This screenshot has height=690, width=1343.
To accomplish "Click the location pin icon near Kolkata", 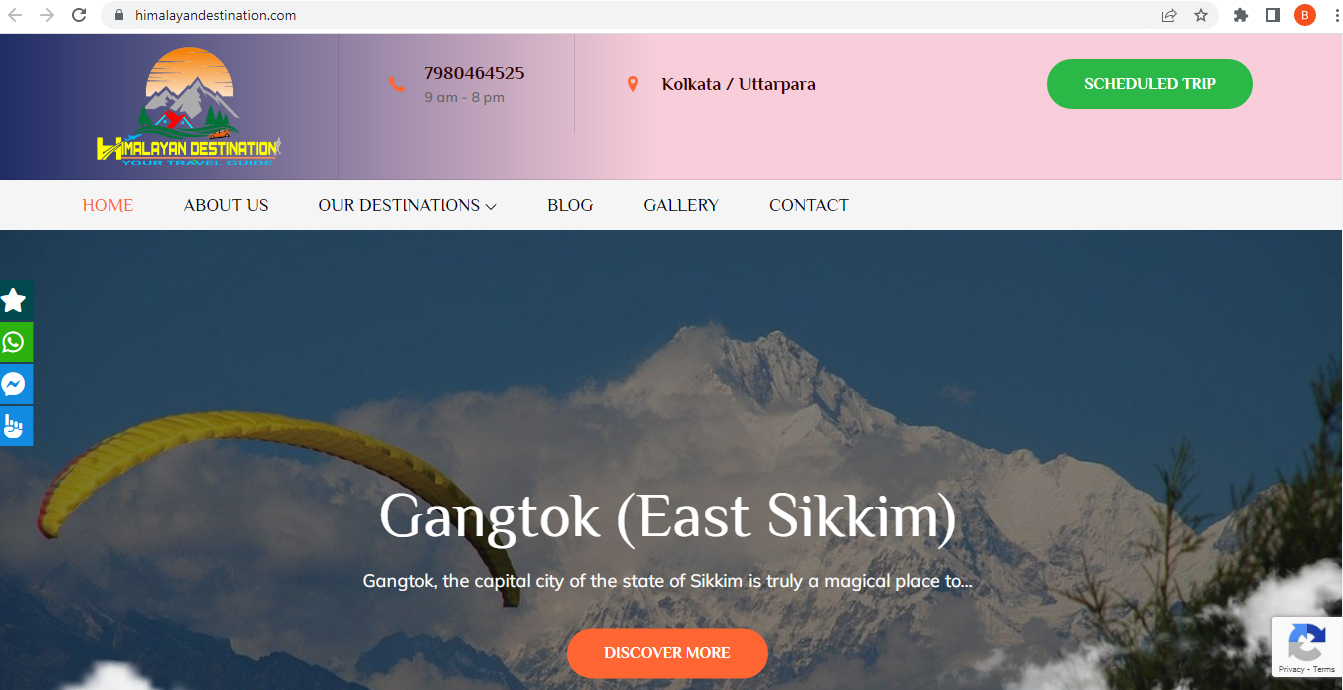I will [x=632, y=84].
